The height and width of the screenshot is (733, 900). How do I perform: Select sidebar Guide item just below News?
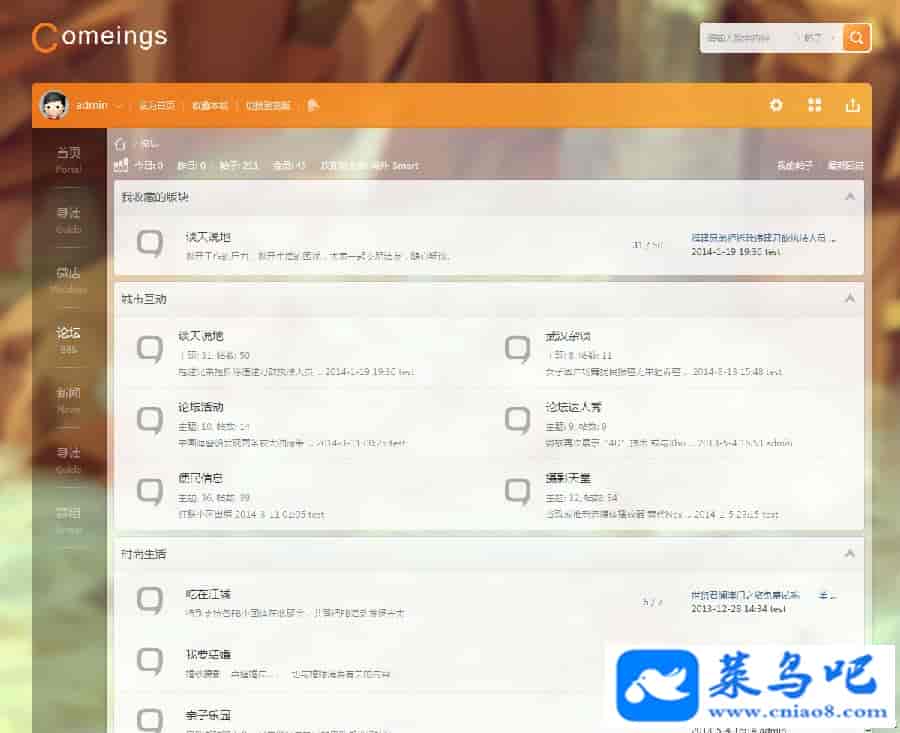tap(68, 460)
